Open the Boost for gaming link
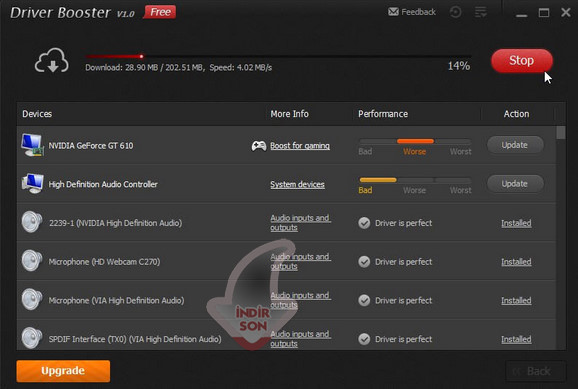 [300, 146]
